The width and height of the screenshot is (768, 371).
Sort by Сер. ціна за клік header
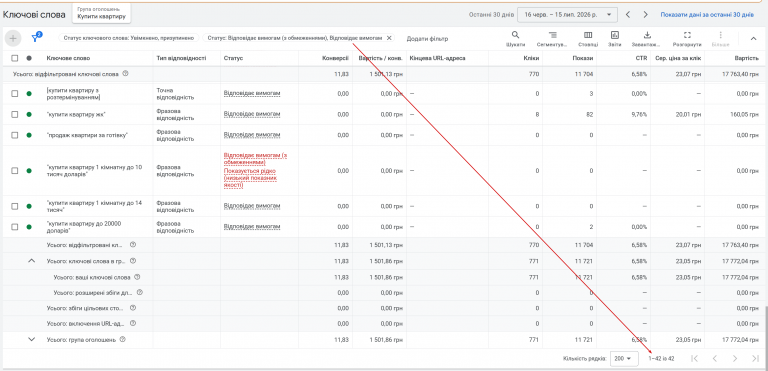point(678,58)
